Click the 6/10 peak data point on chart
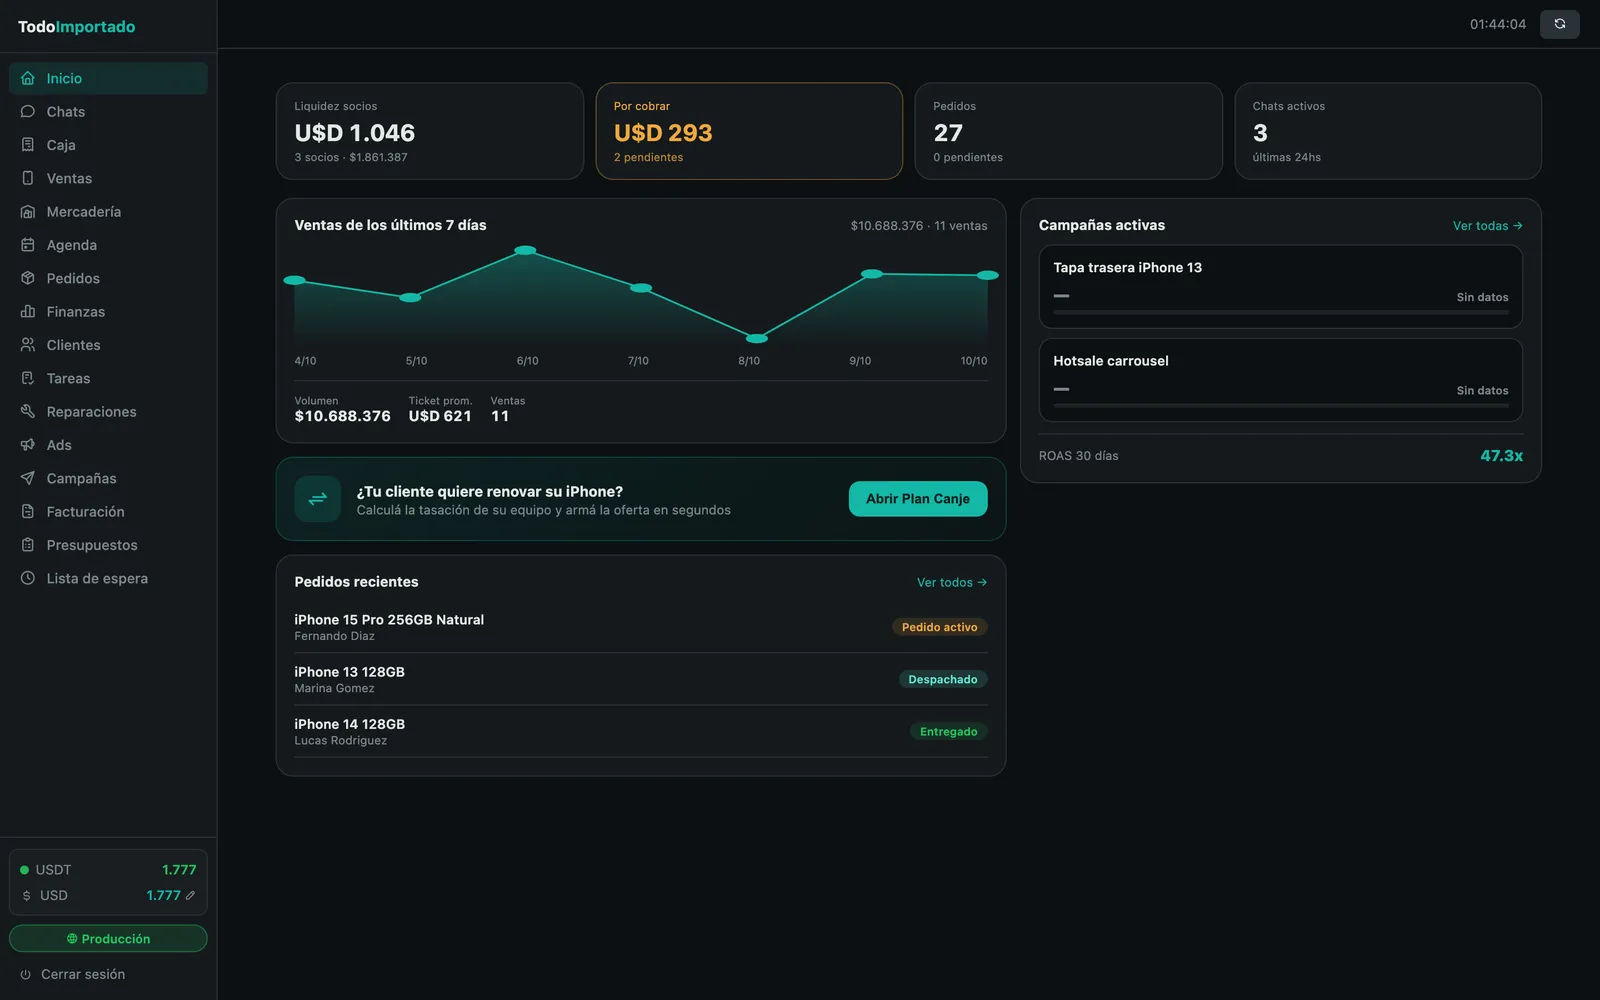1600x1000 pixels. [525, 250]
